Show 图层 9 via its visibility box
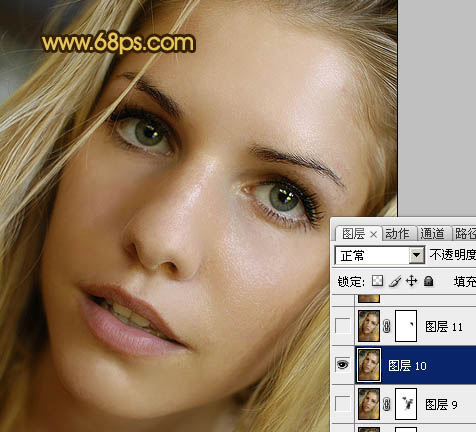Image resolution: width=476 pixels, height=432 pixels. click(x=343, y=404)
